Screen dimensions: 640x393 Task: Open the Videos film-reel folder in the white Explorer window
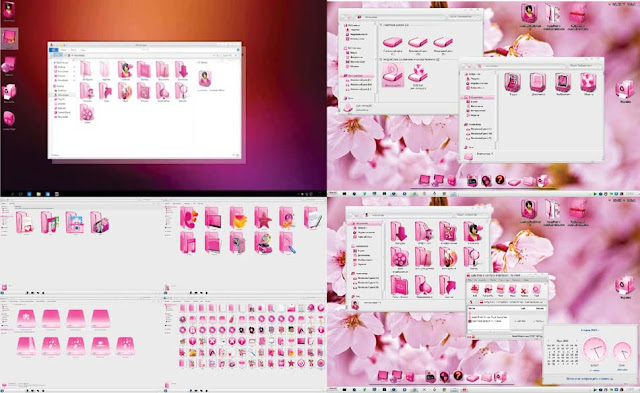87,113
